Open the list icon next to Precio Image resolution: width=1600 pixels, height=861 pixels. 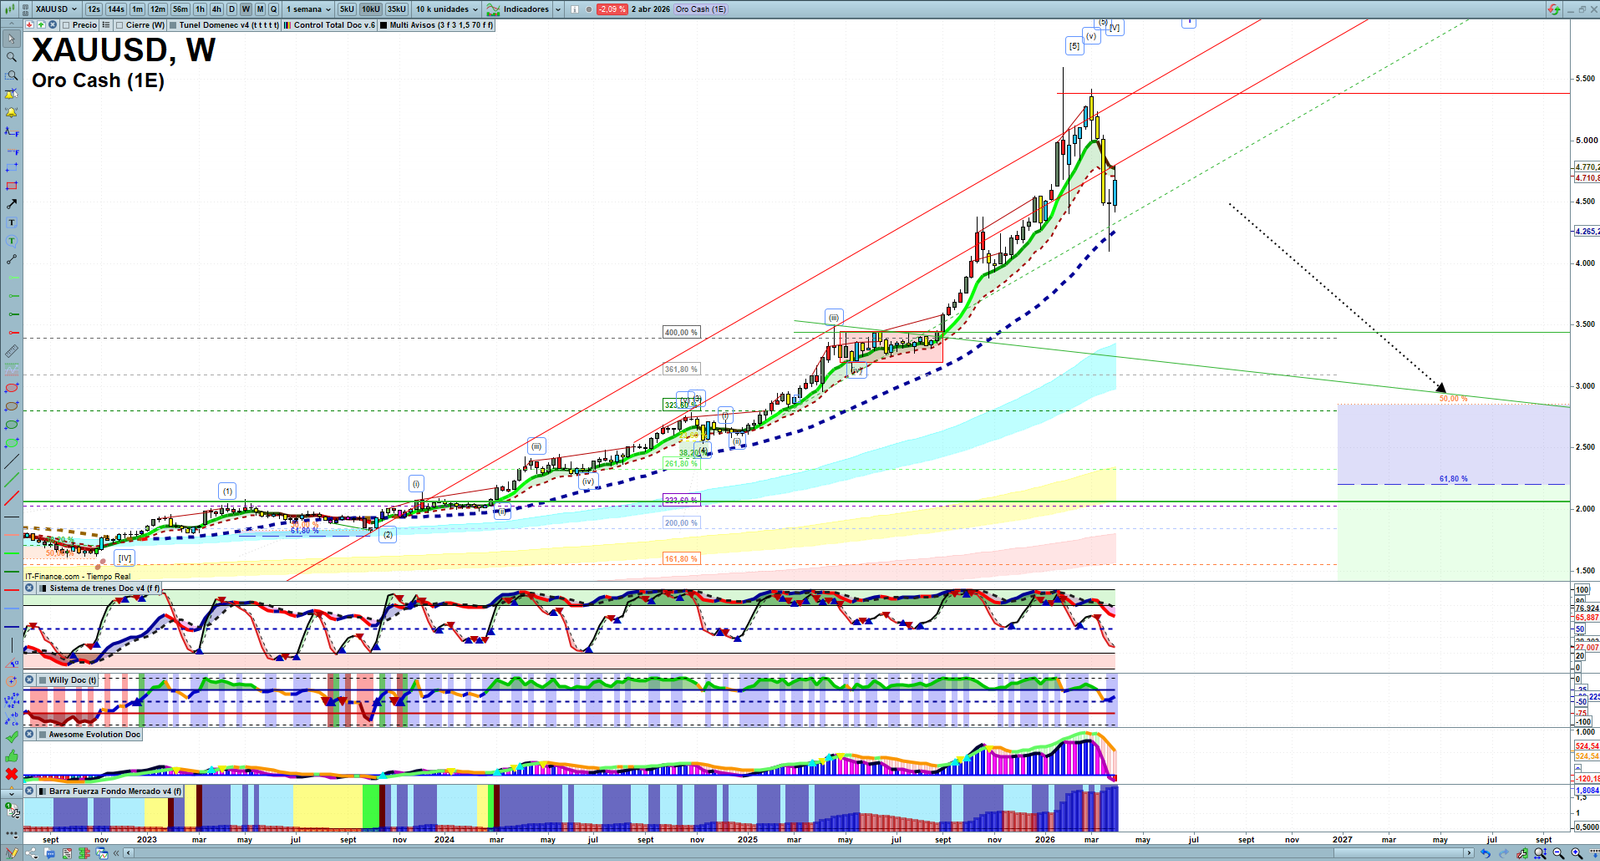[x=106, y=25]
